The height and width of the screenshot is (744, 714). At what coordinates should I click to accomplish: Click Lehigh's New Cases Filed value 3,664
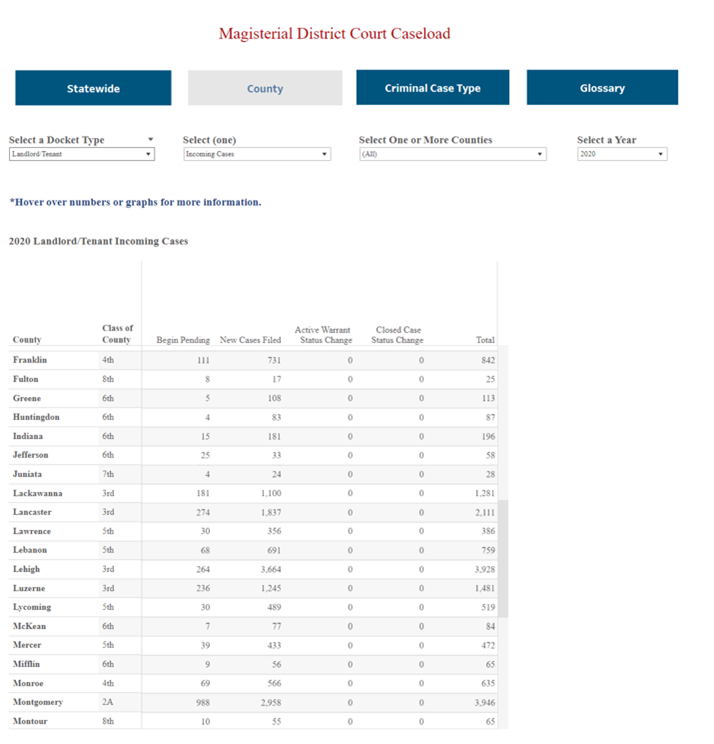pos(271,569)
